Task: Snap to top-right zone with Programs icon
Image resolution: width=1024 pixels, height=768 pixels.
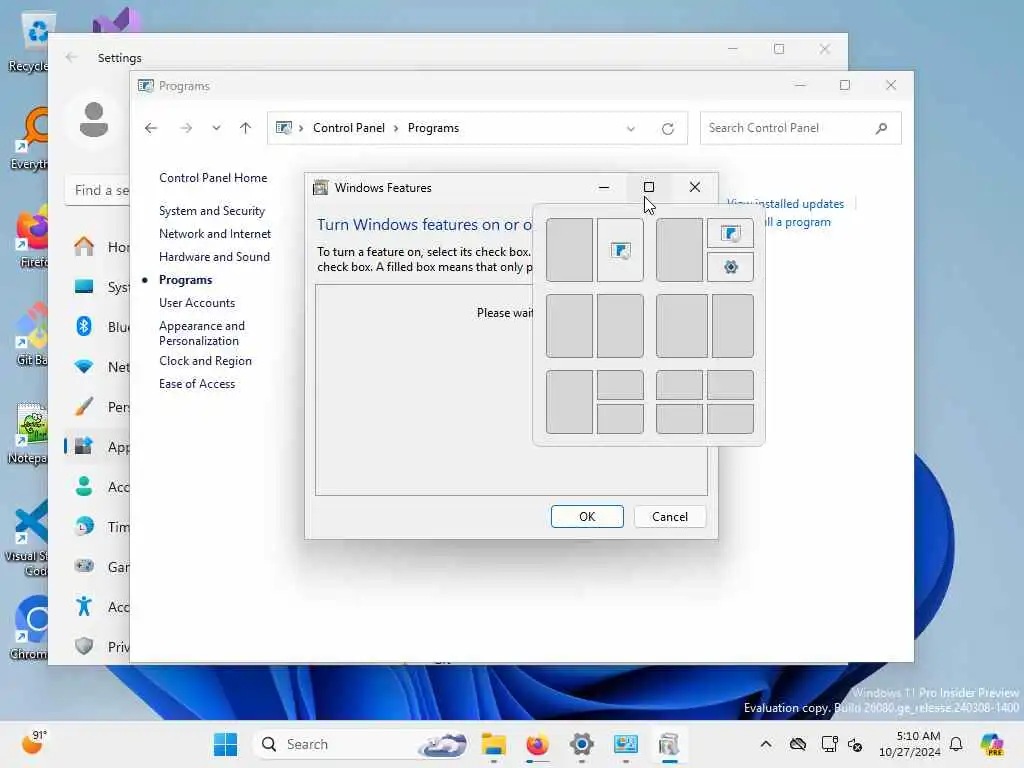Action: pyautogui.click(x=730, y=233)
